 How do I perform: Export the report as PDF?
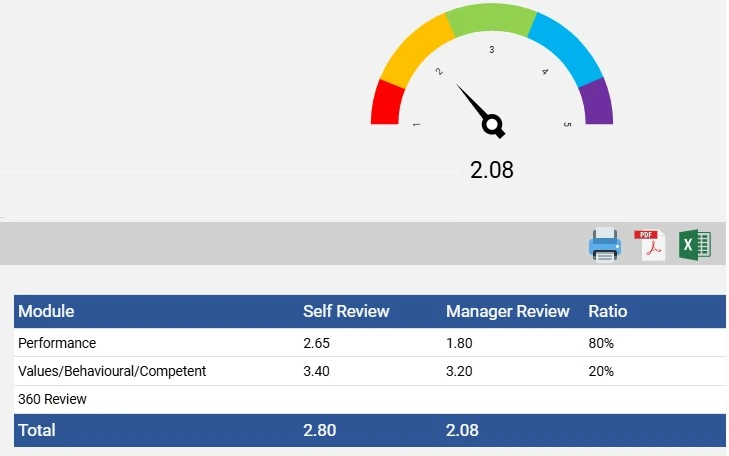650,245
